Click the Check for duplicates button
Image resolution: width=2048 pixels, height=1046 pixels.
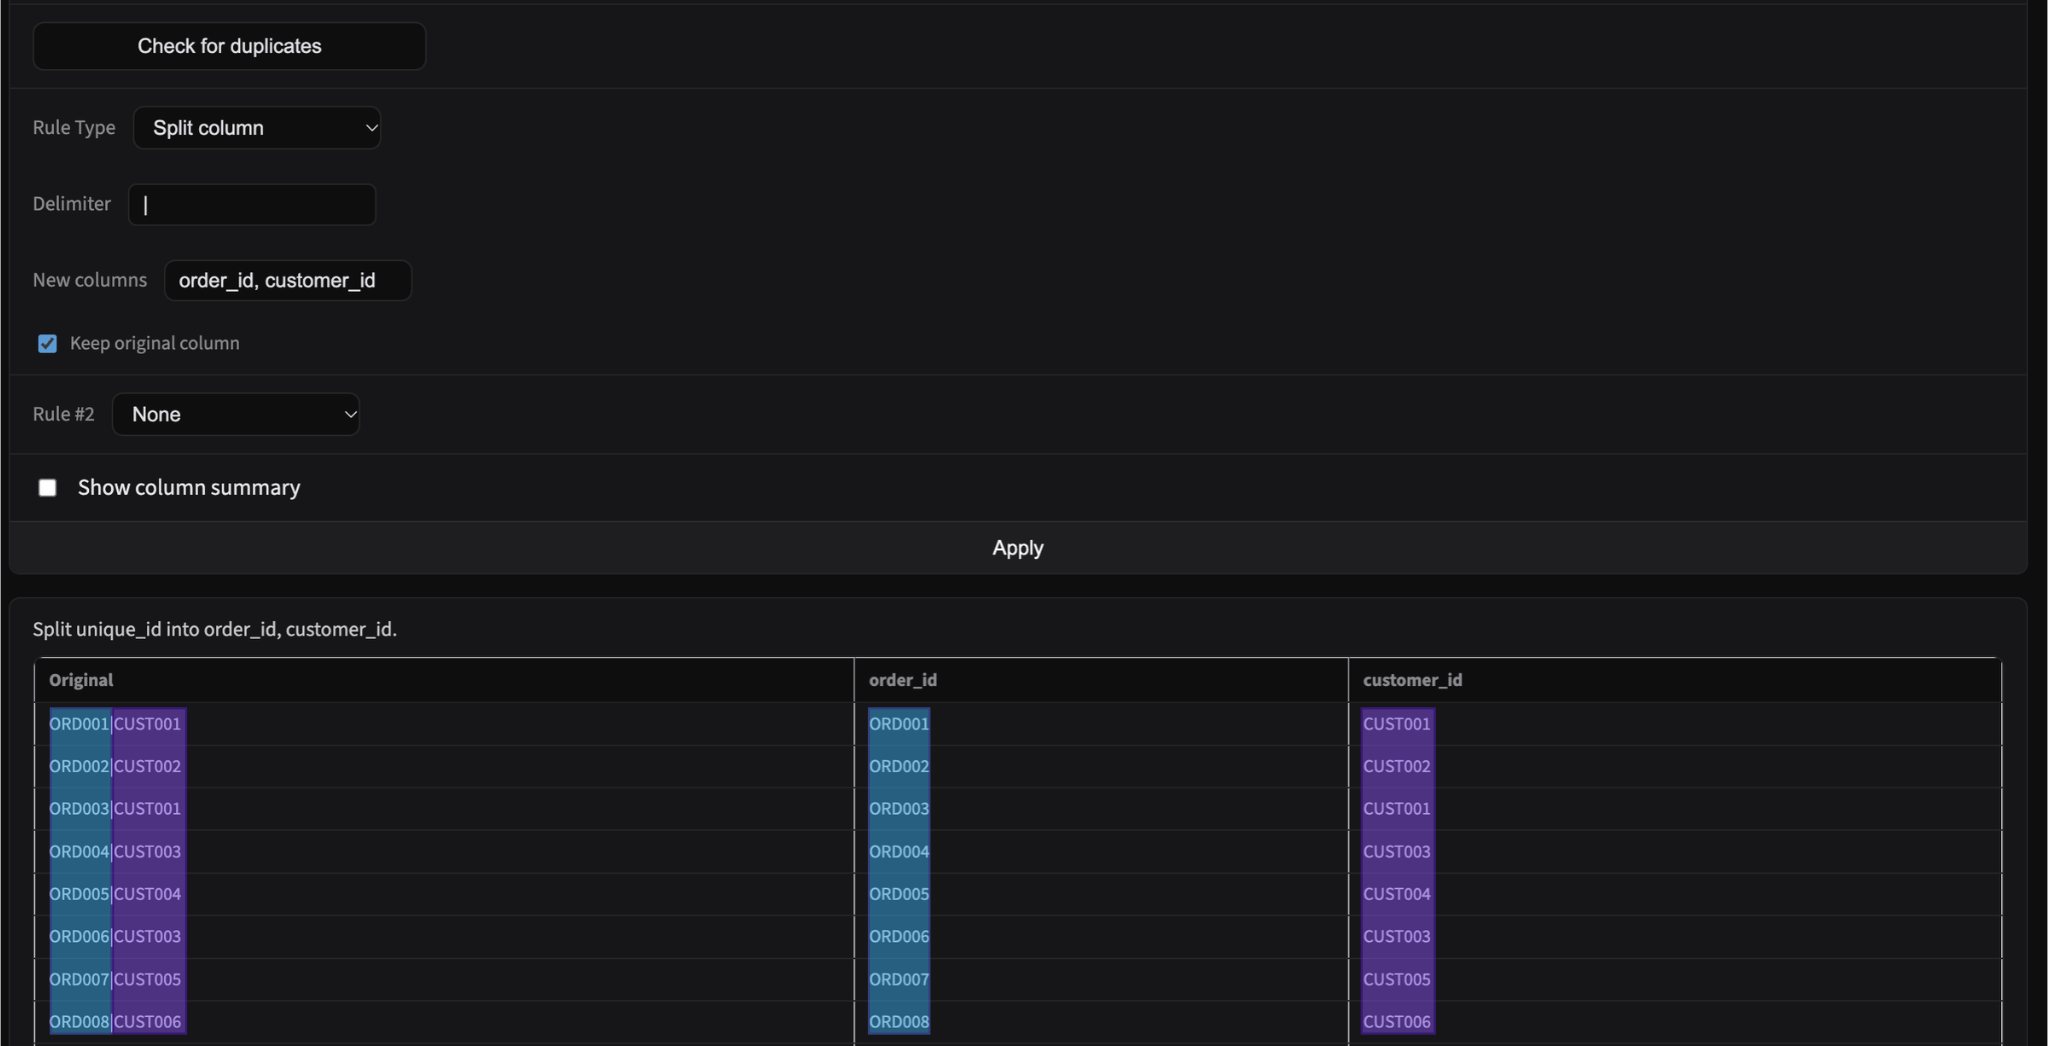point(229,46)
